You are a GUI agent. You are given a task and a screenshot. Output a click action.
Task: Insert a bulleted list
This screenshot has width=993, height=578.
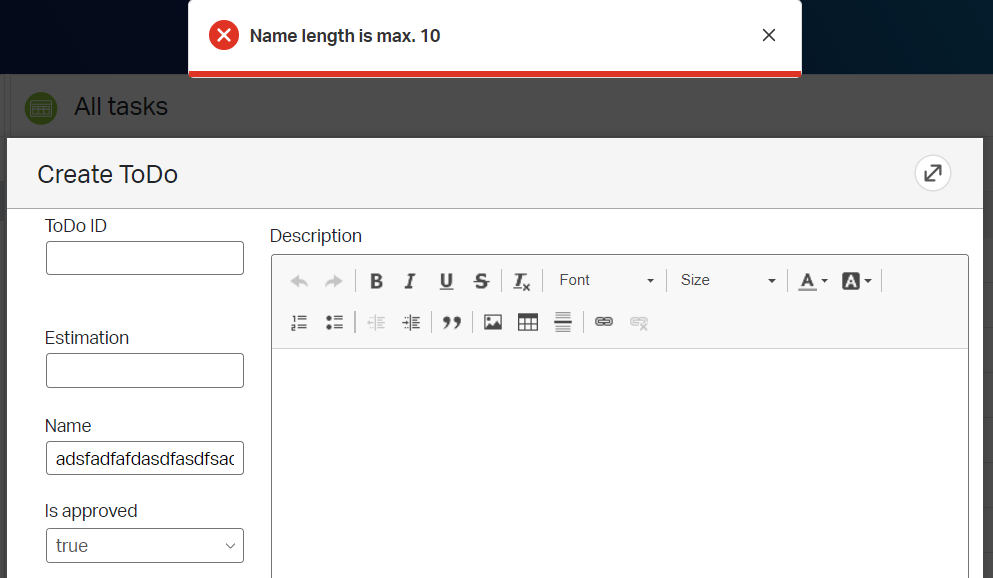(334, 322)
